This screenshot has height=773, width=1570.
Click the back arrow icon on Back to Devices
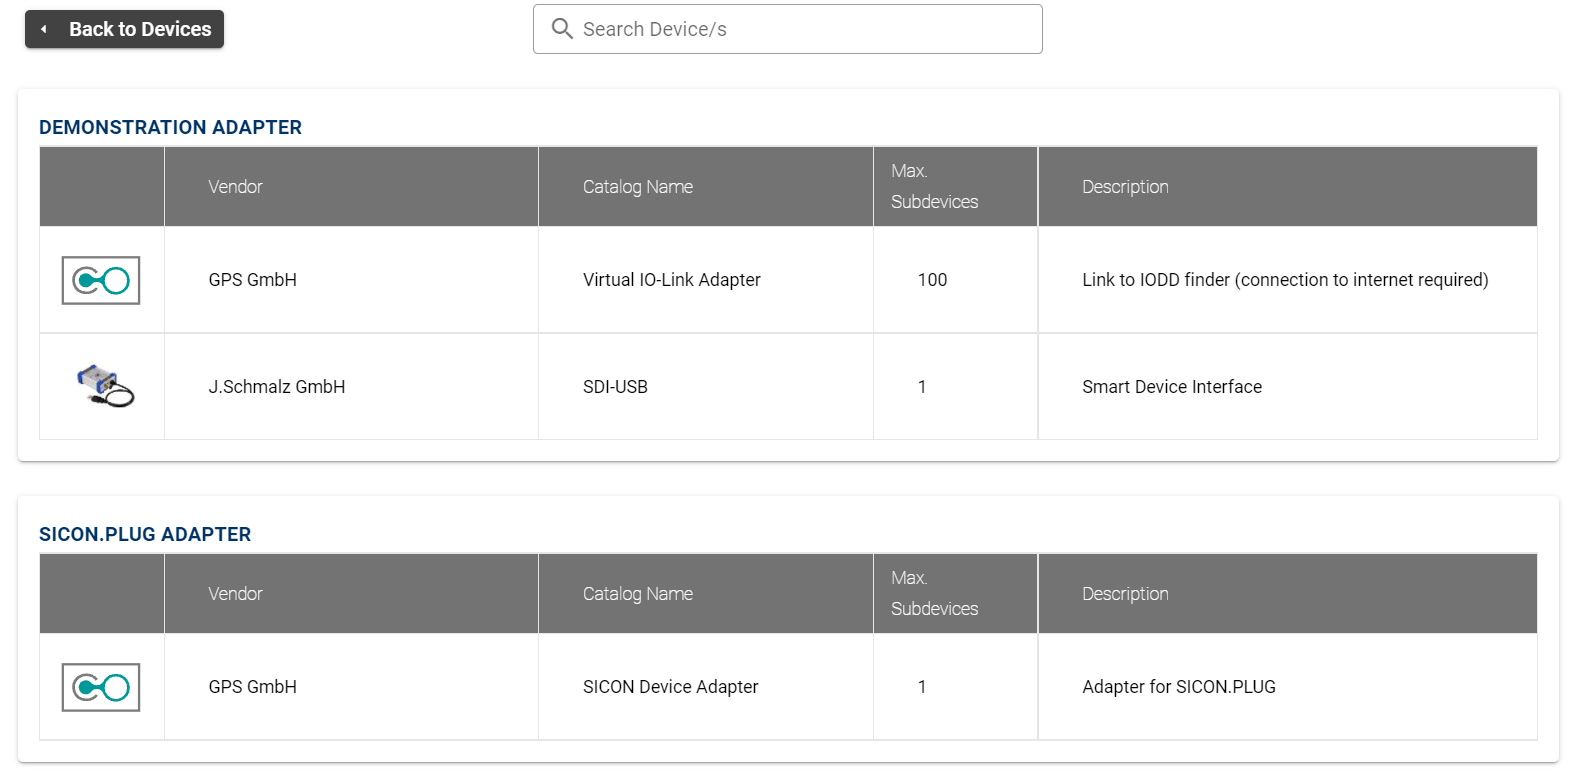tap(44, 29)
